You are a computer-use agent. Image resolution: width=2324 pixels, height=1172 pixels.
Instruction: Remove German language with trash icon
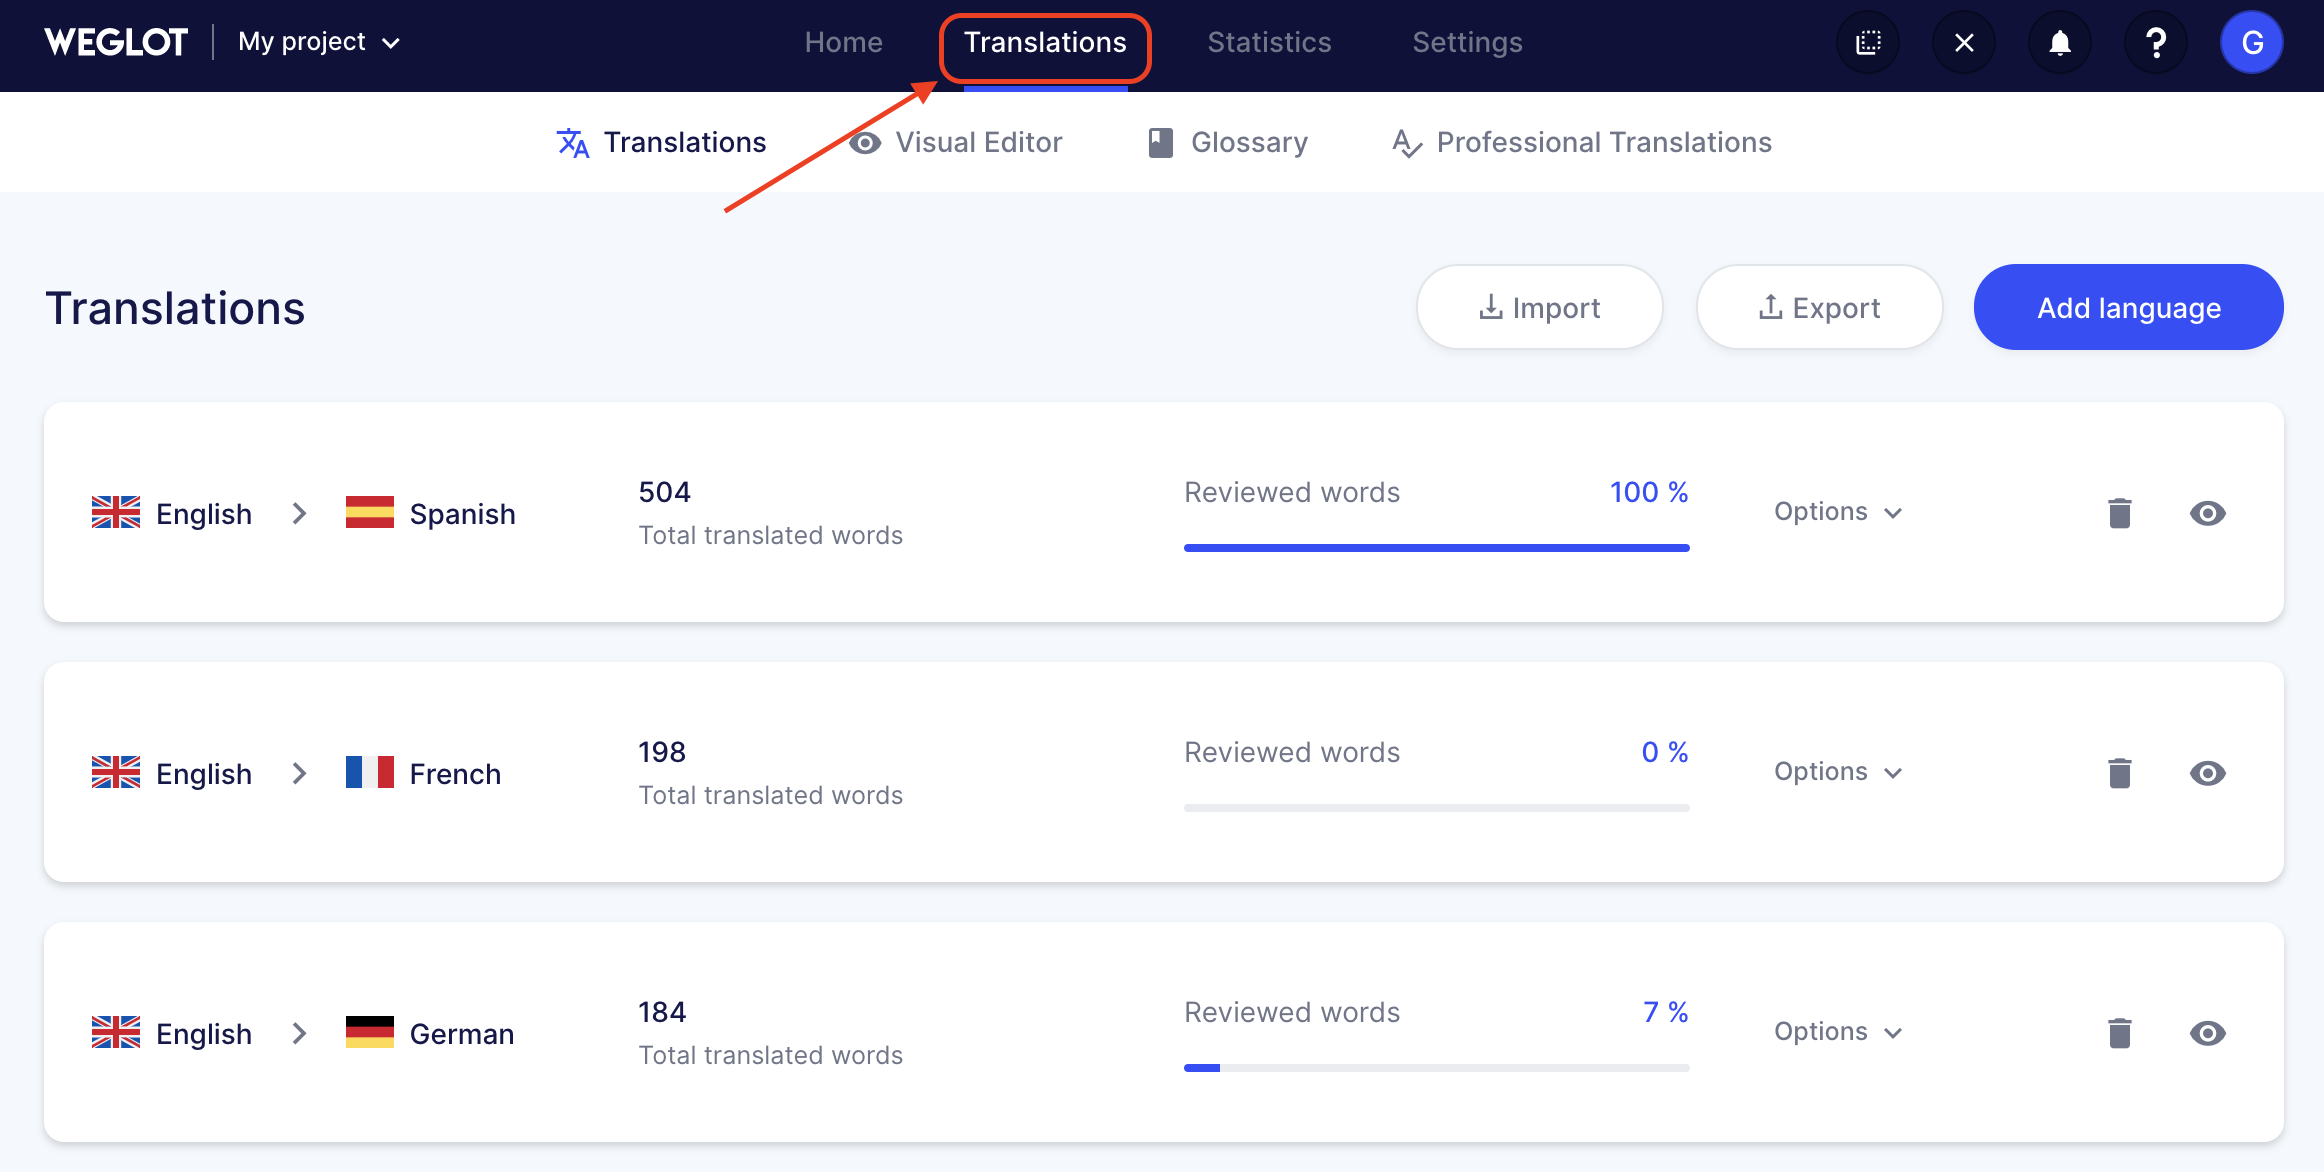point(2119,1033)
